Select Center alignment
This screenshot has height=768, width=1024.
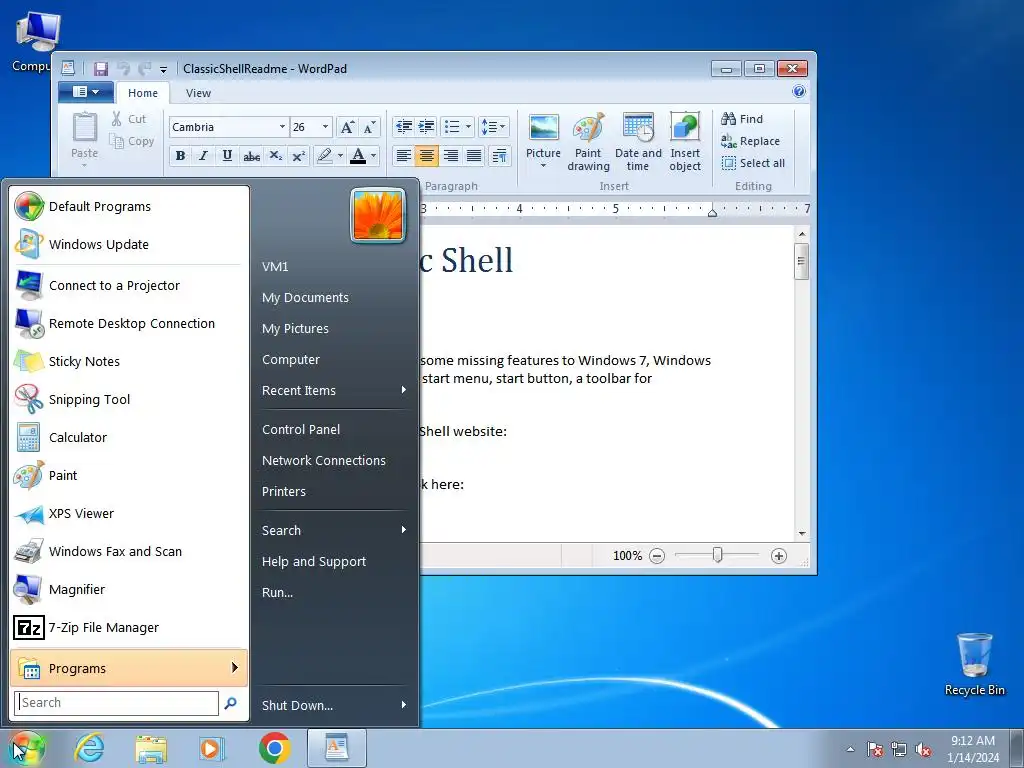tap(426, 155)
